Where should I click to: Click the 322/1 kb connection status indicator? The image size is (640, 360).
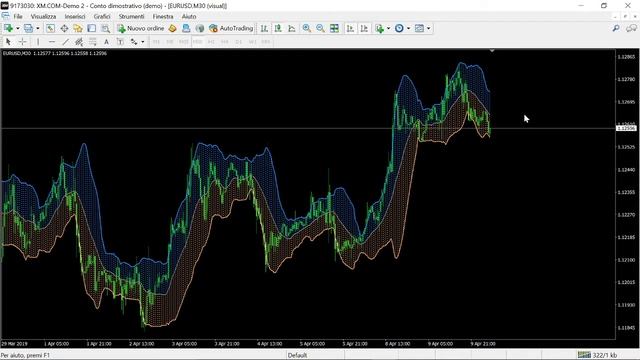pyautogui.click(x=598, y=355)
